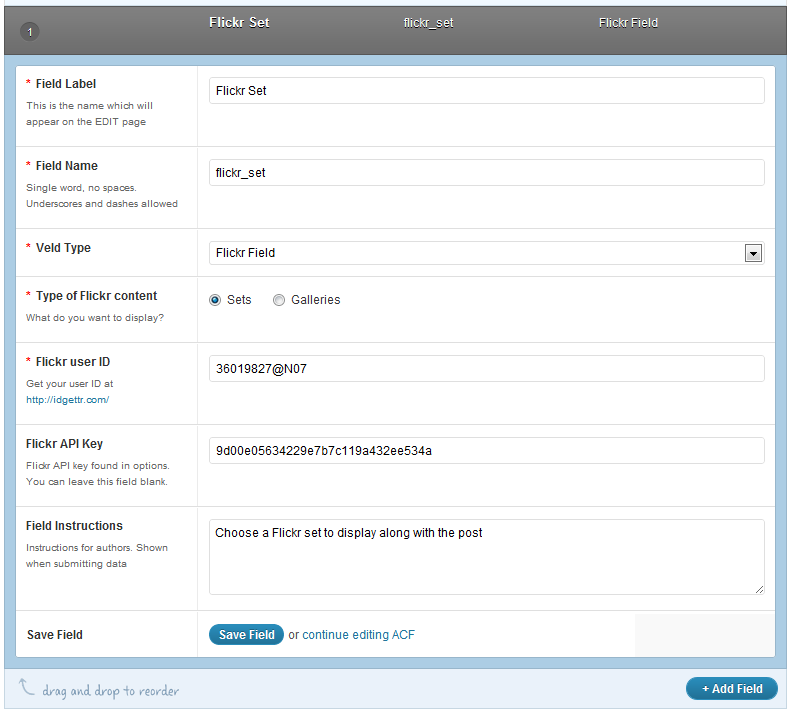The height and width of the screenshot is (713, 791).
Task: Click the drag and drop to reorder hint
Action: point(110,691)
